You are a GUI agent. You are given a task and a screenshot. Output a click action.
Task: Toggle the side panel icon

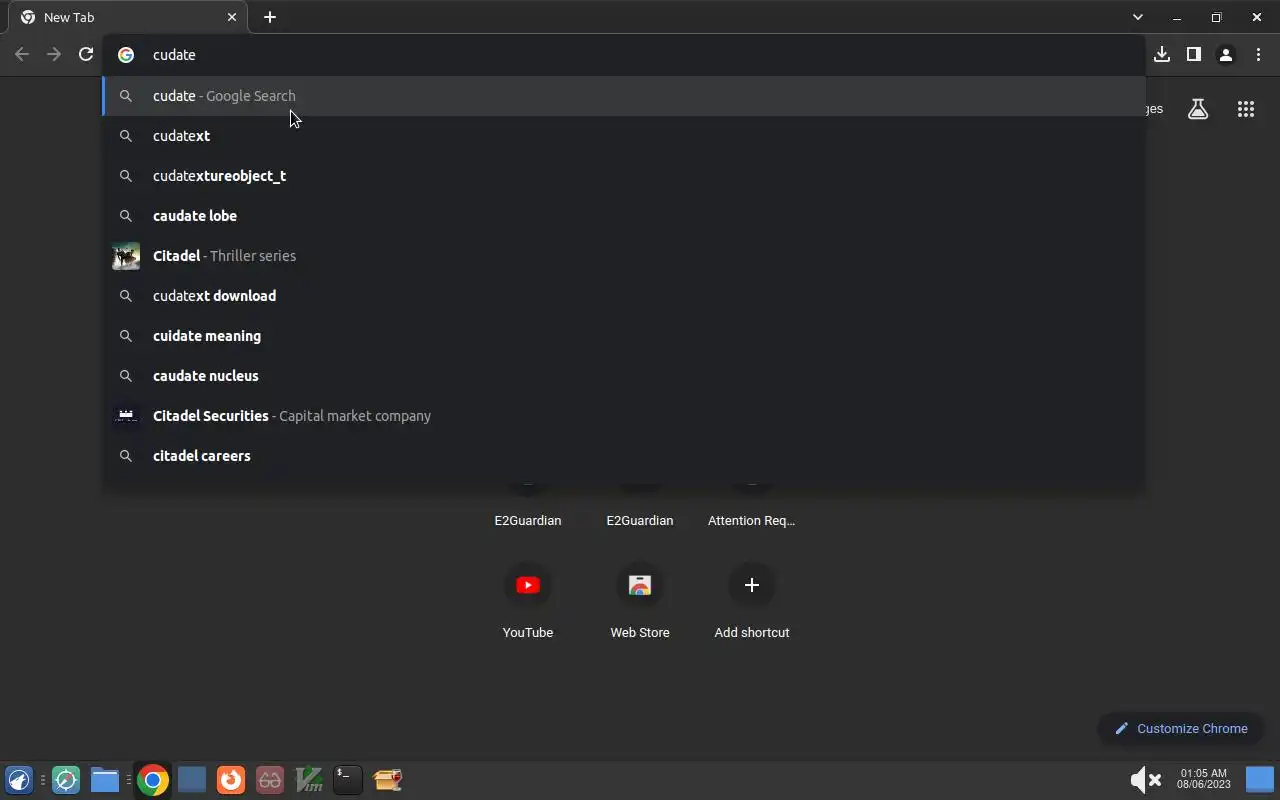click(1193, 55)
